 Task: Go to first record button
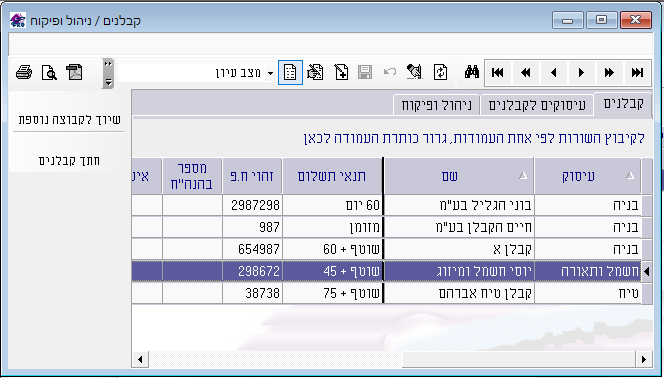pyautogui.click(x=498, y=73)
